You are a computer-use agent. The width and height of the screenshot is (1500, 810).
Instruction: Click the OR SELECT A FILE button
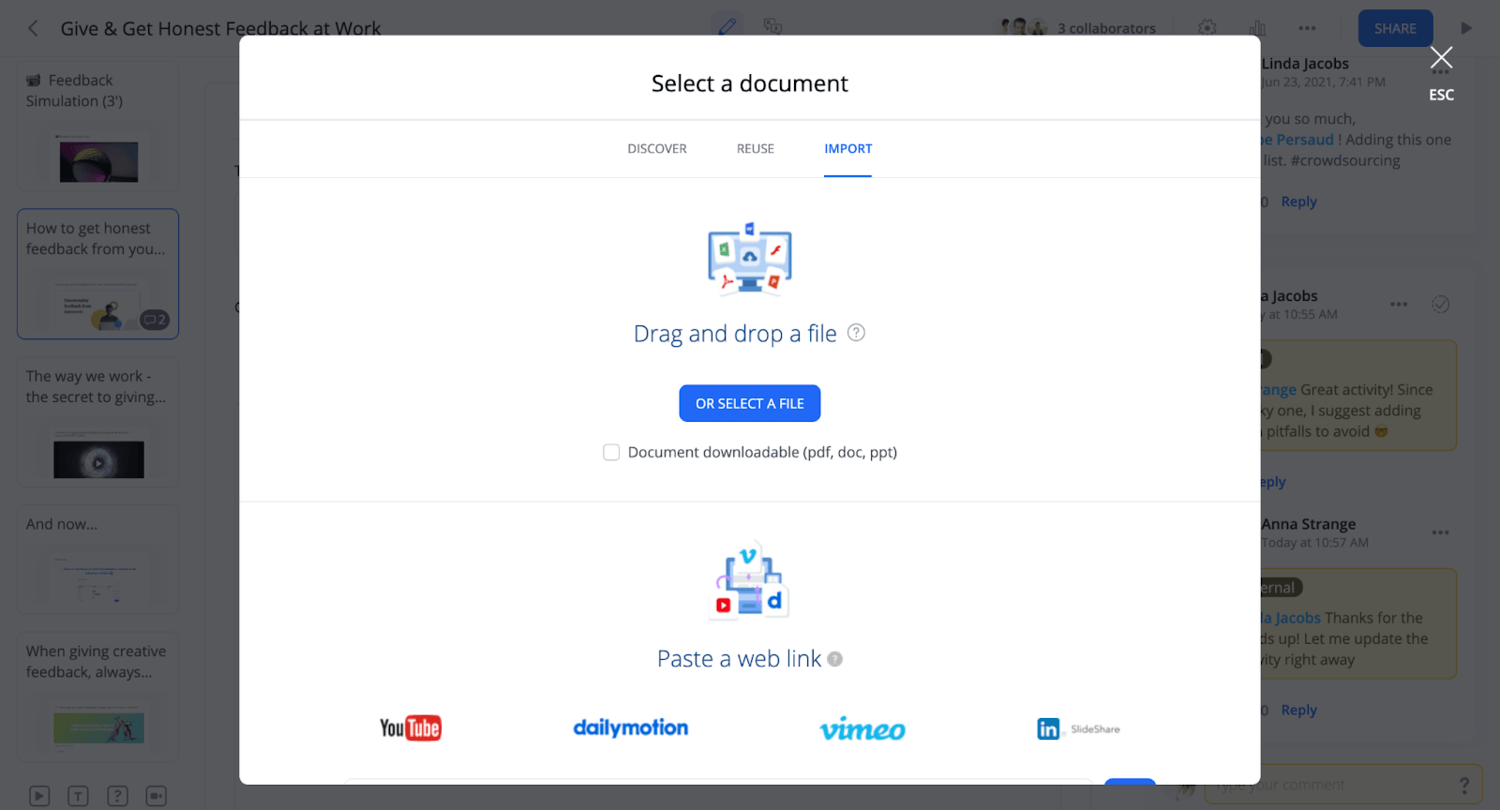point(749,403)
